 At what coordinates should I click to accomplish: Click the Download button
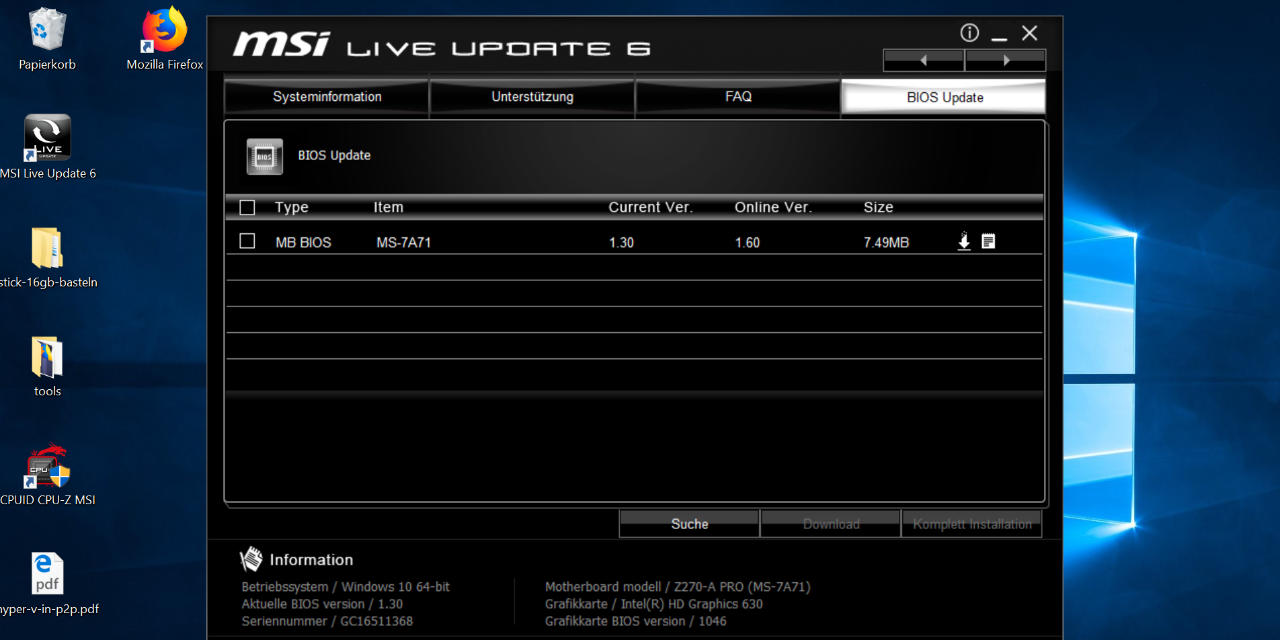[x=831, y=524]
